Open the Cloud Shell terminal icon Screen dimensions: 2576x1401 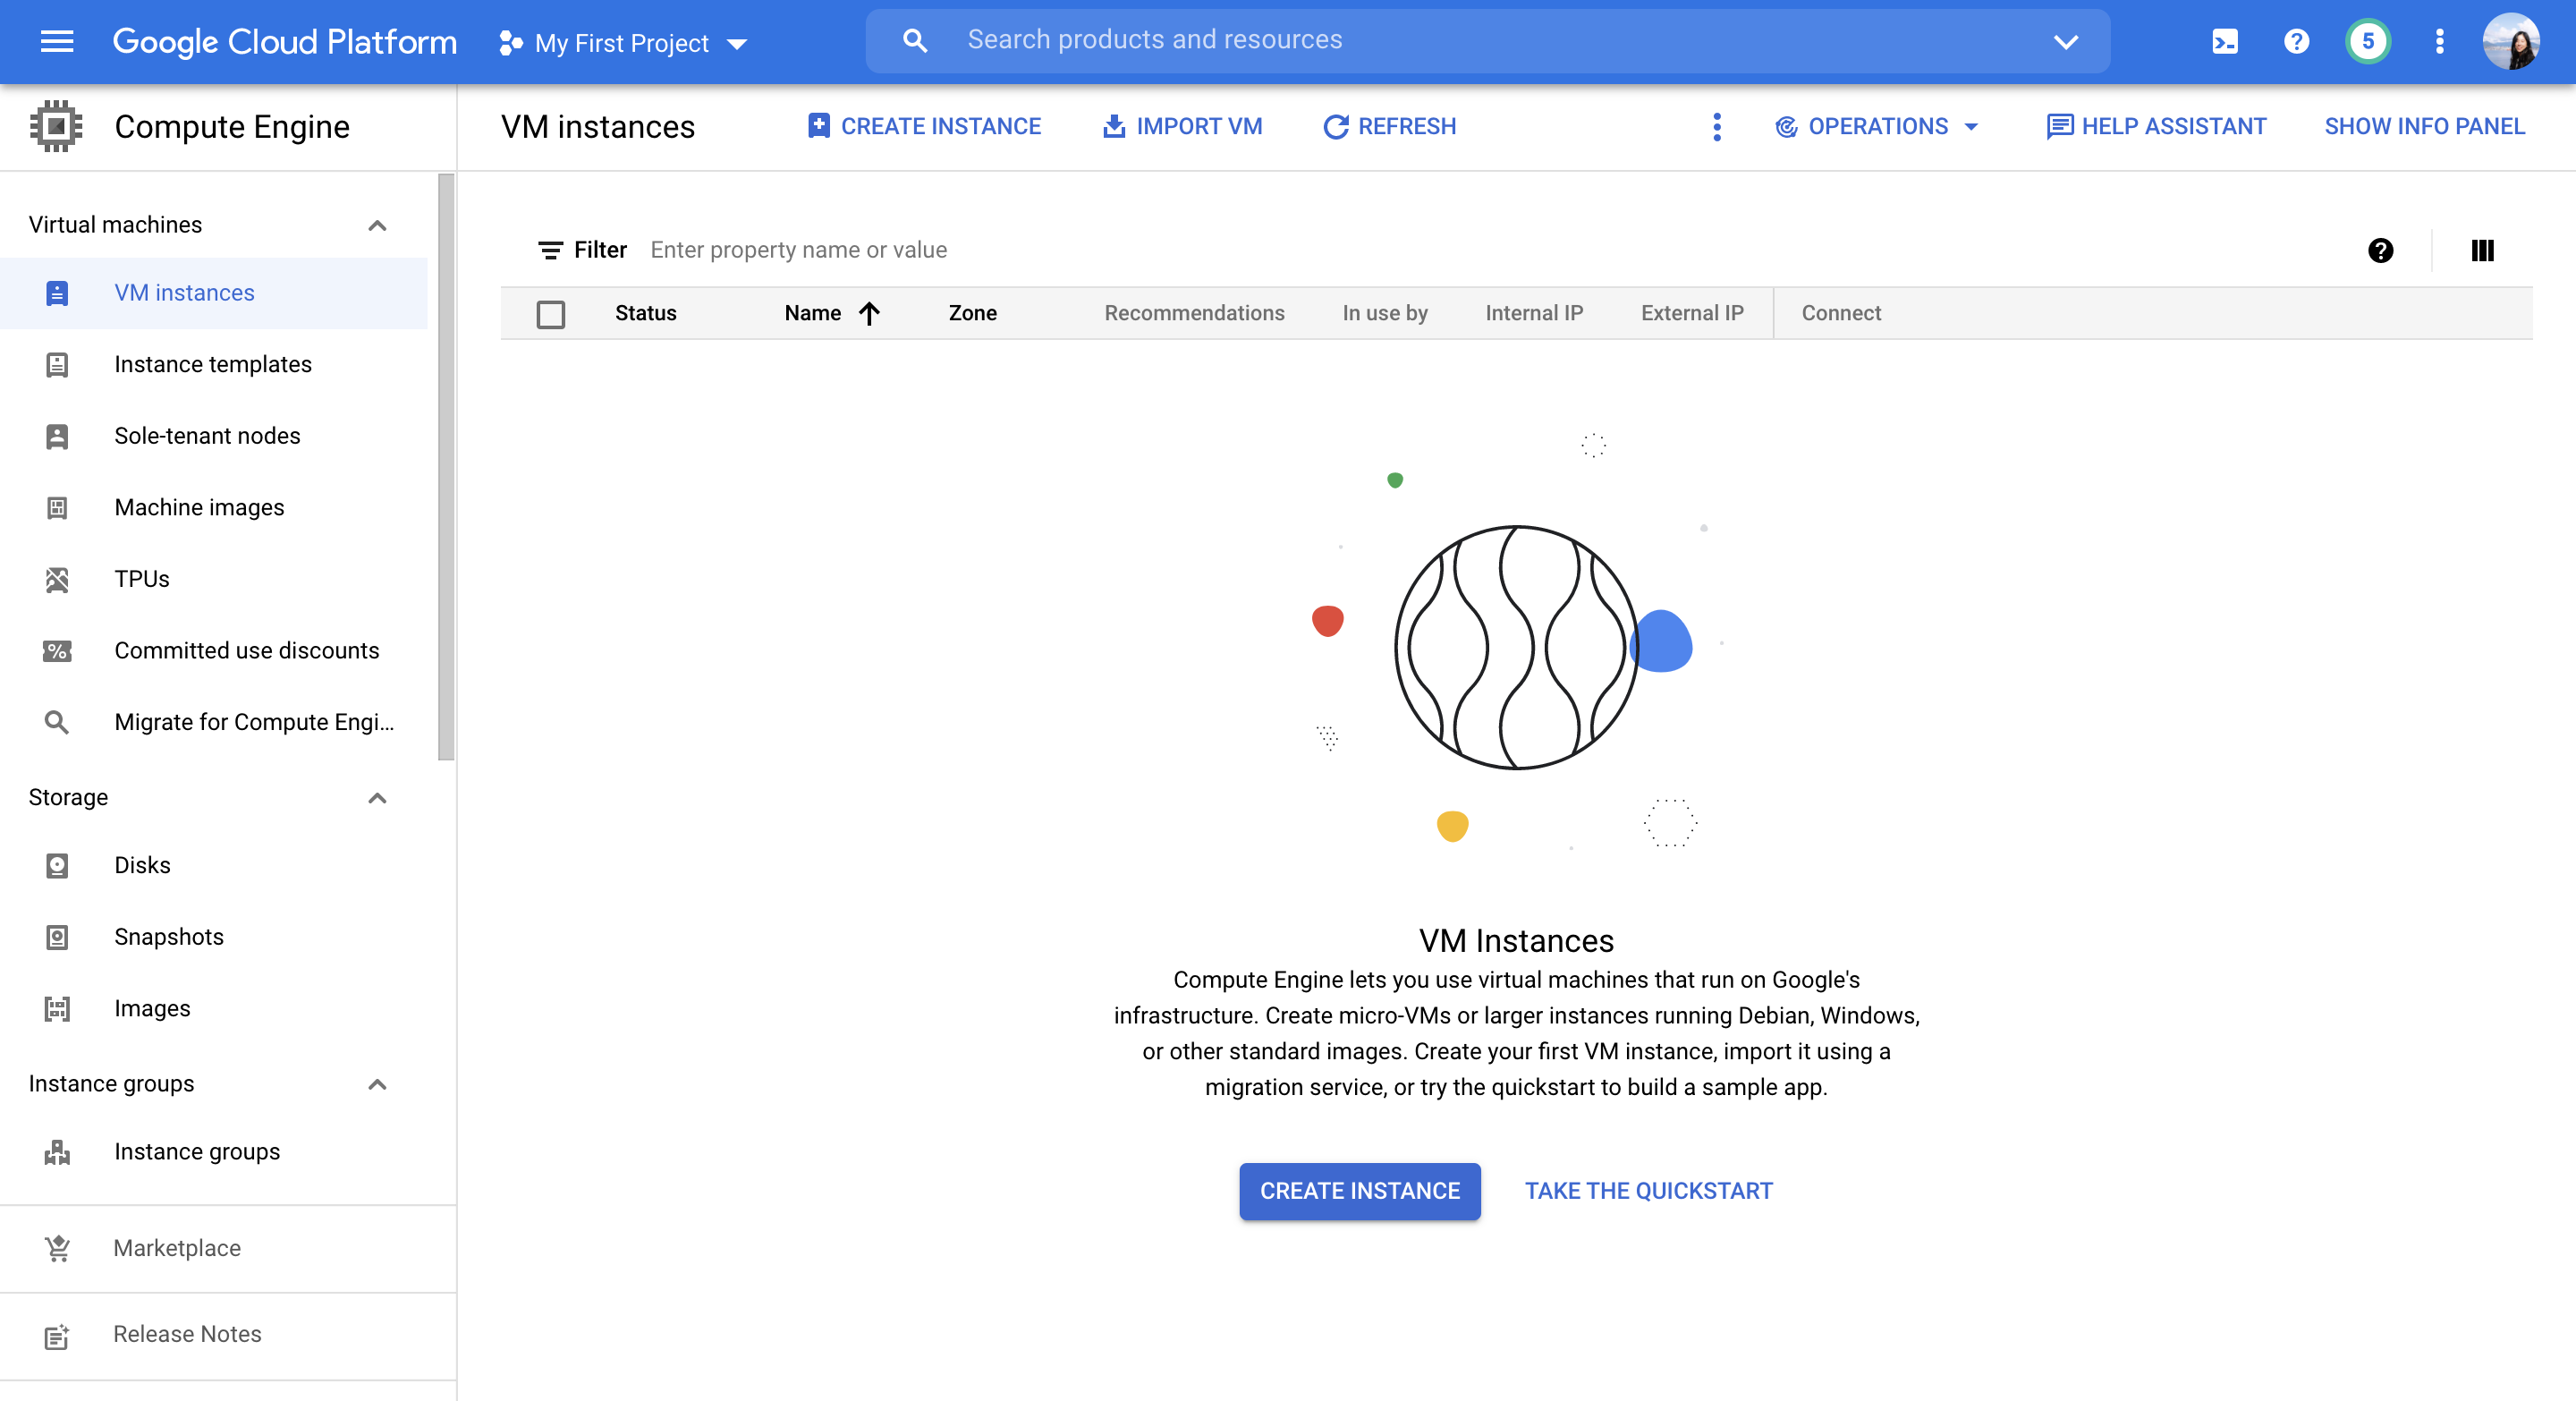point(2225,42)
